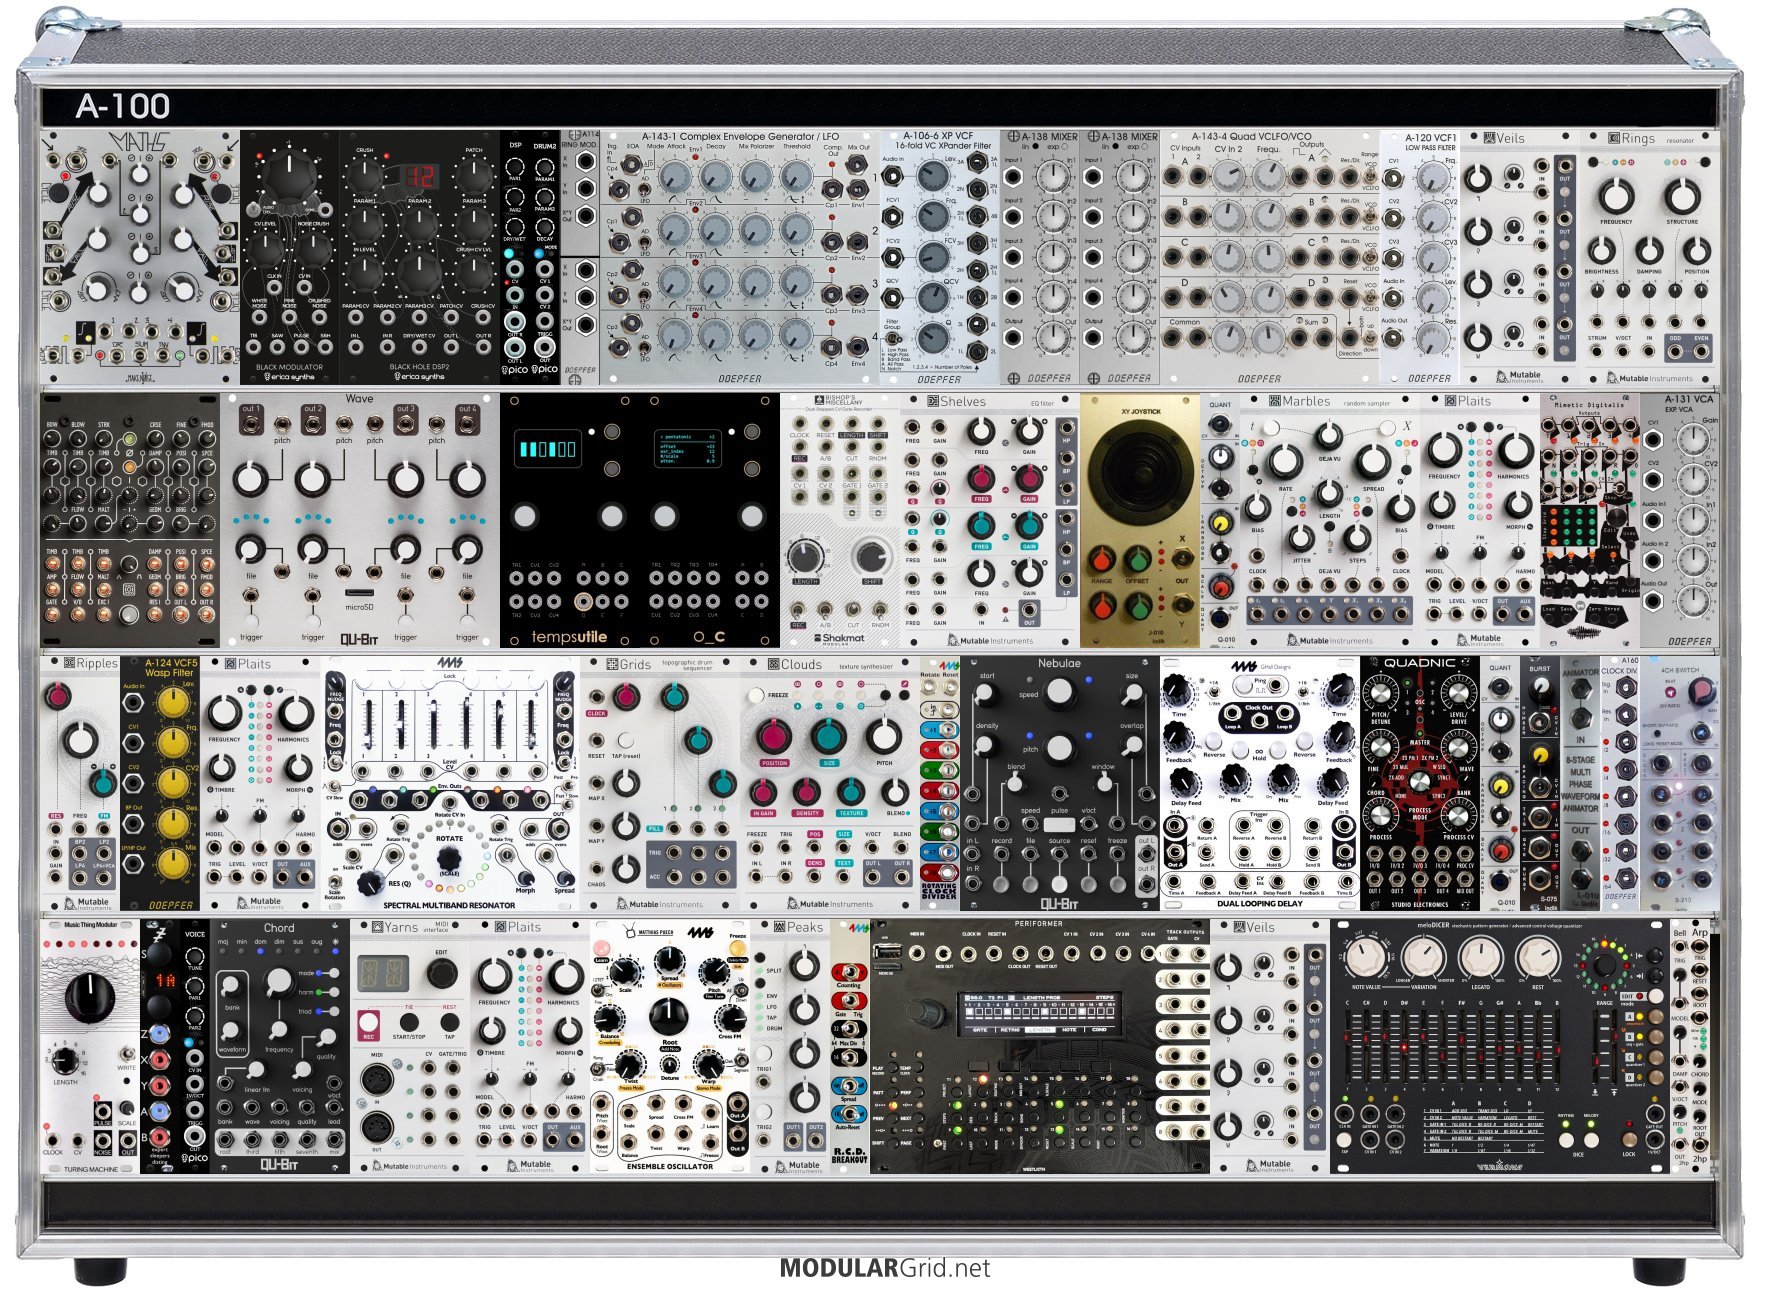This screenshot has height=1289, width=1771.
Task: Click the red REC button on Yarns
Action: point(369,1024)
